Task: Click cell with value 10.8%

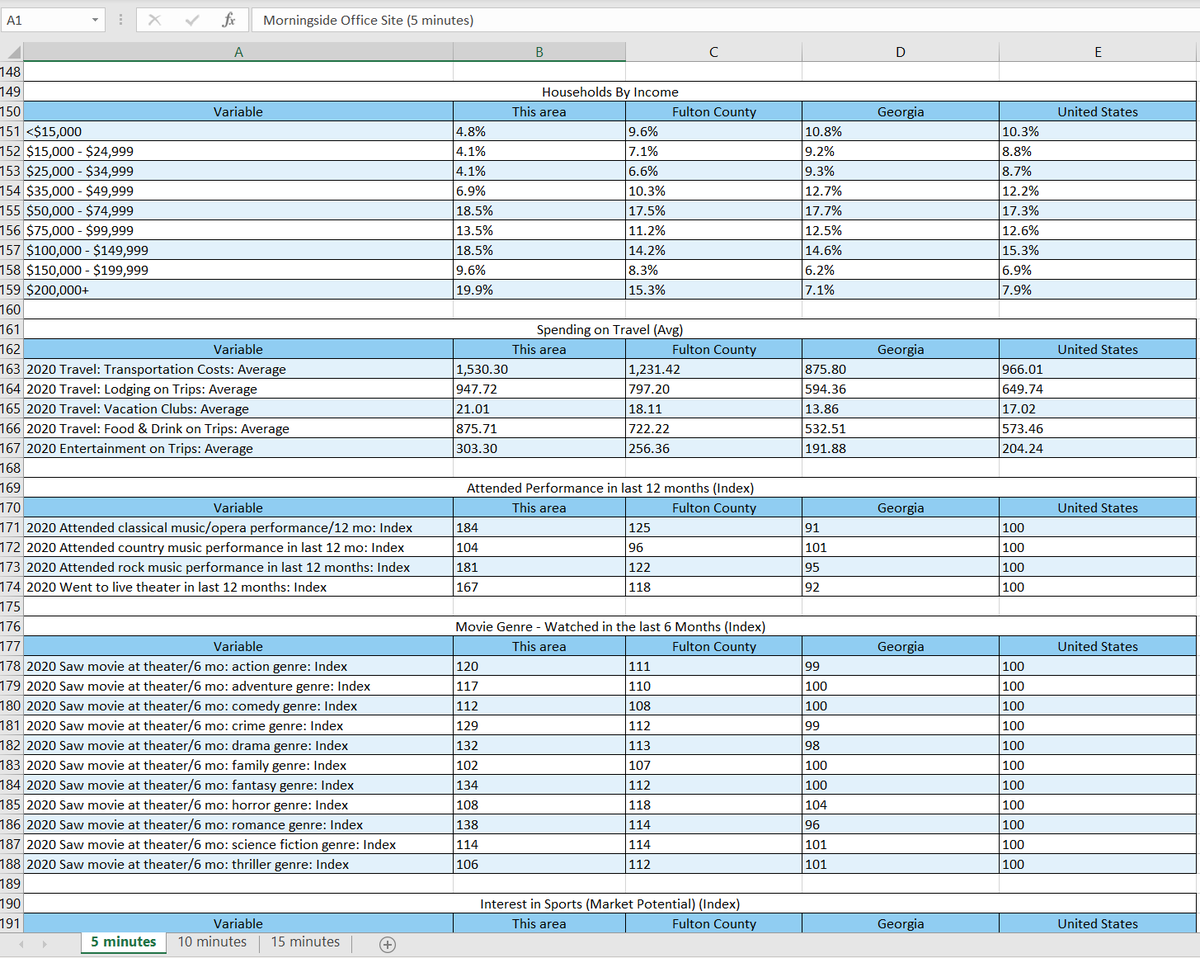Action: click(x=900, y=131)
